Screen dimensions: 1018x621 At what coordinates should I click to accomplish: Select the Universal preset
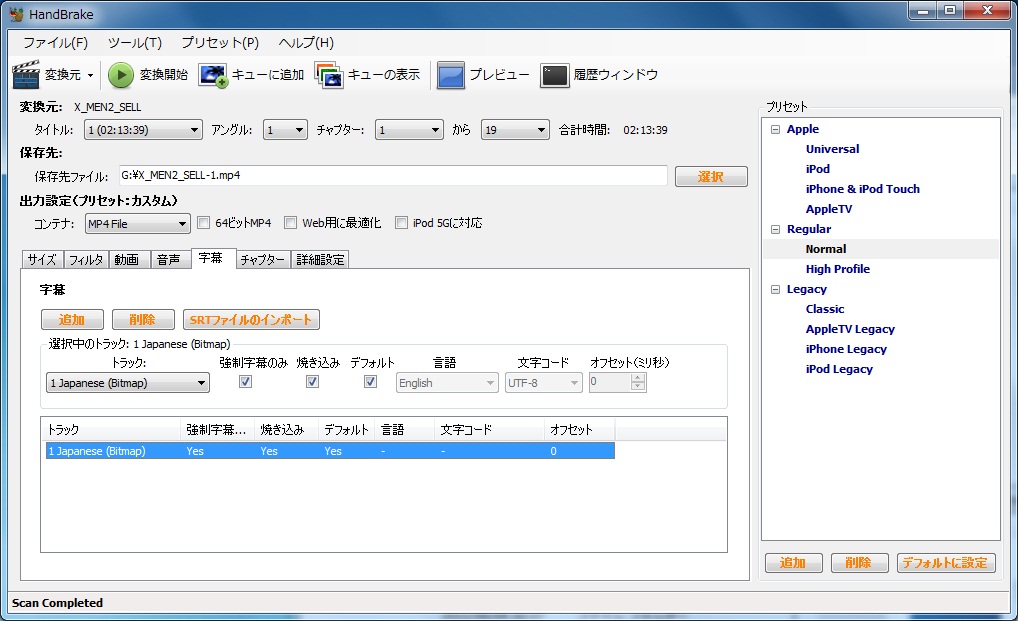pyautogui.click(x=832, y=149)
